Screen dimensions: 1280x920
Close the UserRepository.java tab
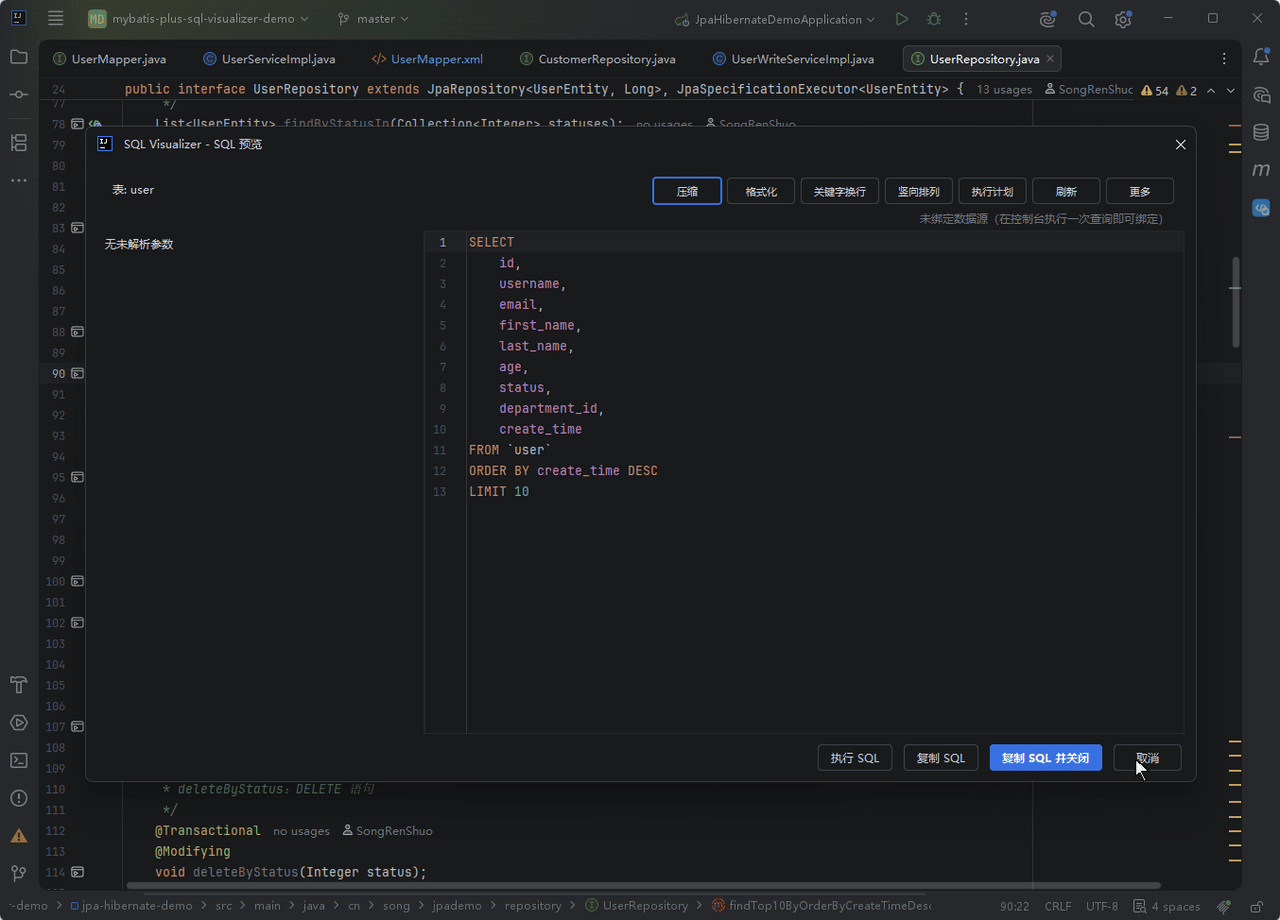[x=1050, y=59]
